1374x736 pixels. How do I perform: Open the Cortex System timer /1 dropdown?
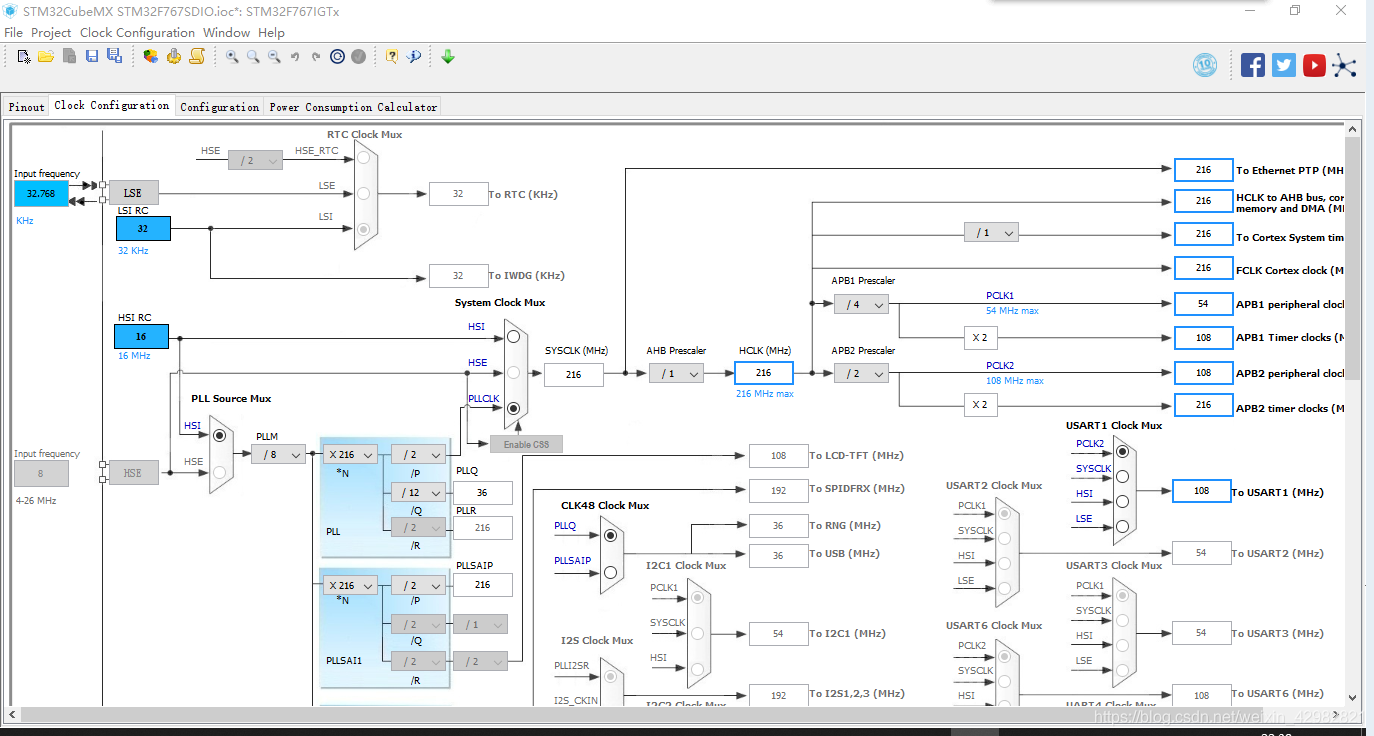click(991, 233)
